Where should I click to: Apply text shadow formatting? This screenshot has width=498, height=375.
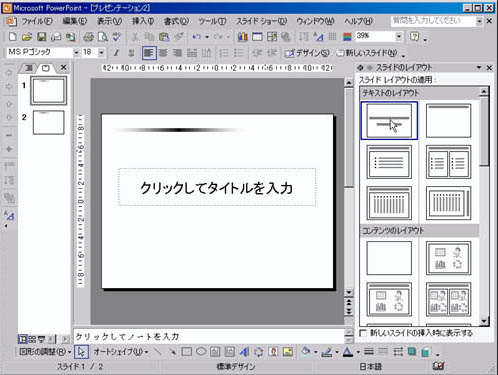[131, 53]
